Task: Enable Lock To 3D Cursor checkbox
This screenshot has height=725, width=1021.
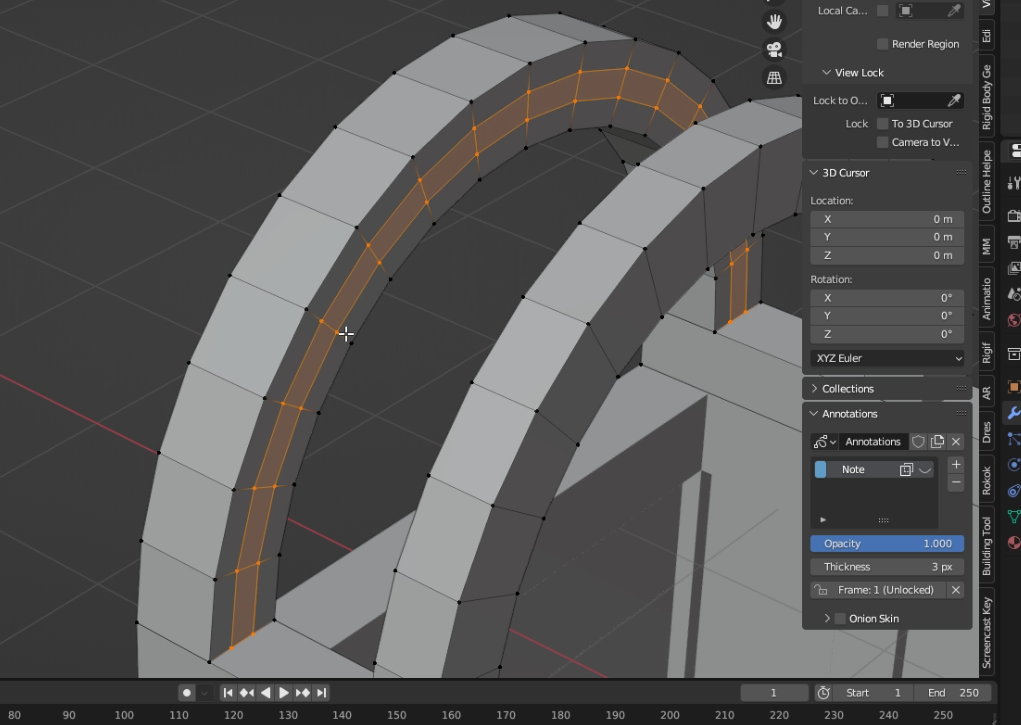Action: coord(882,123)
